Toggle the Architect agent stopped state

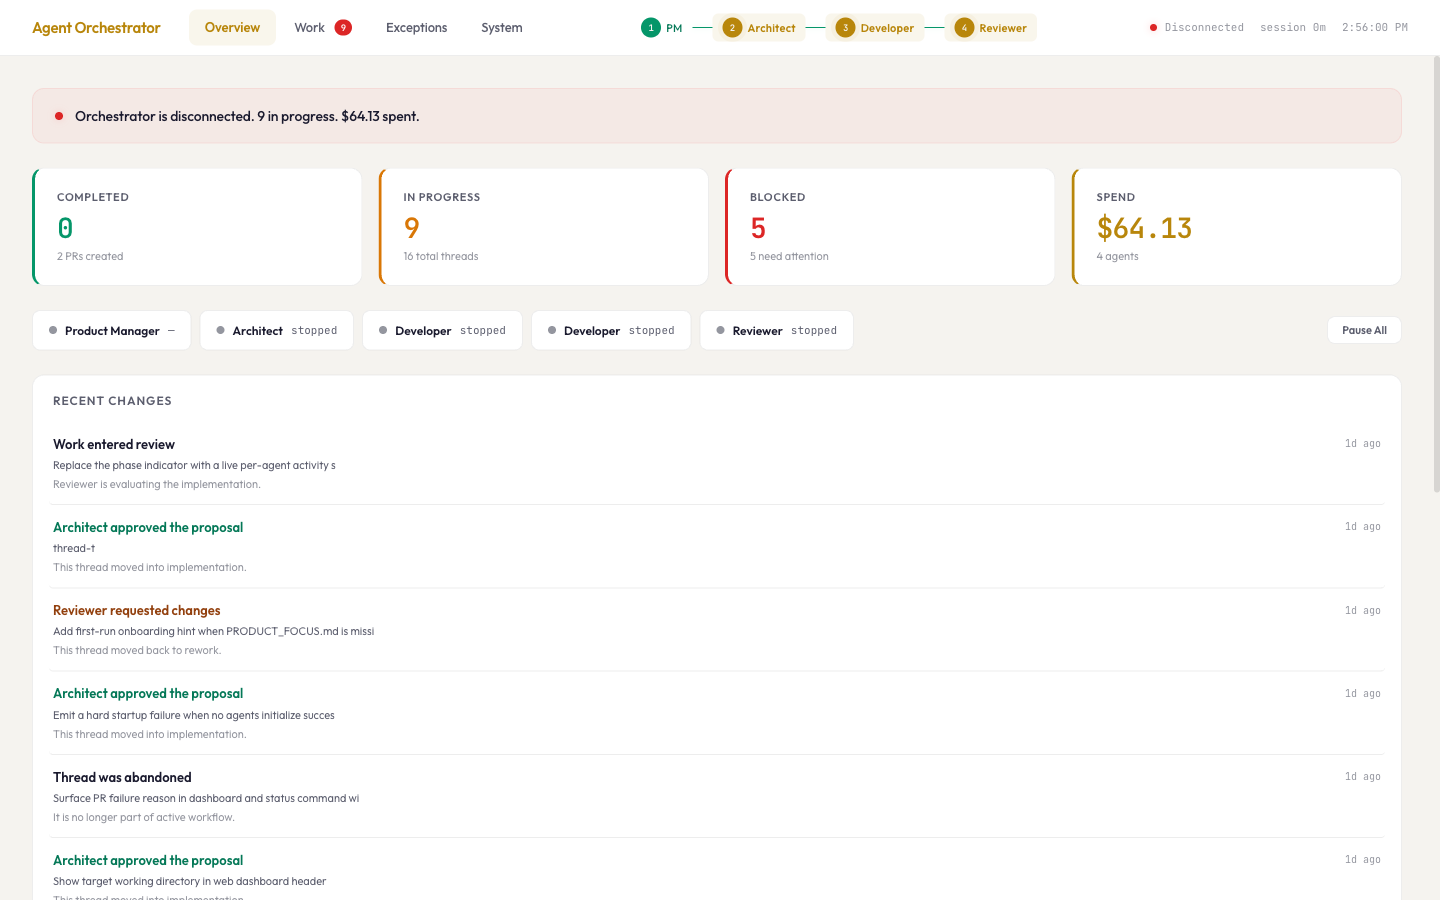[x=276, y=330]
